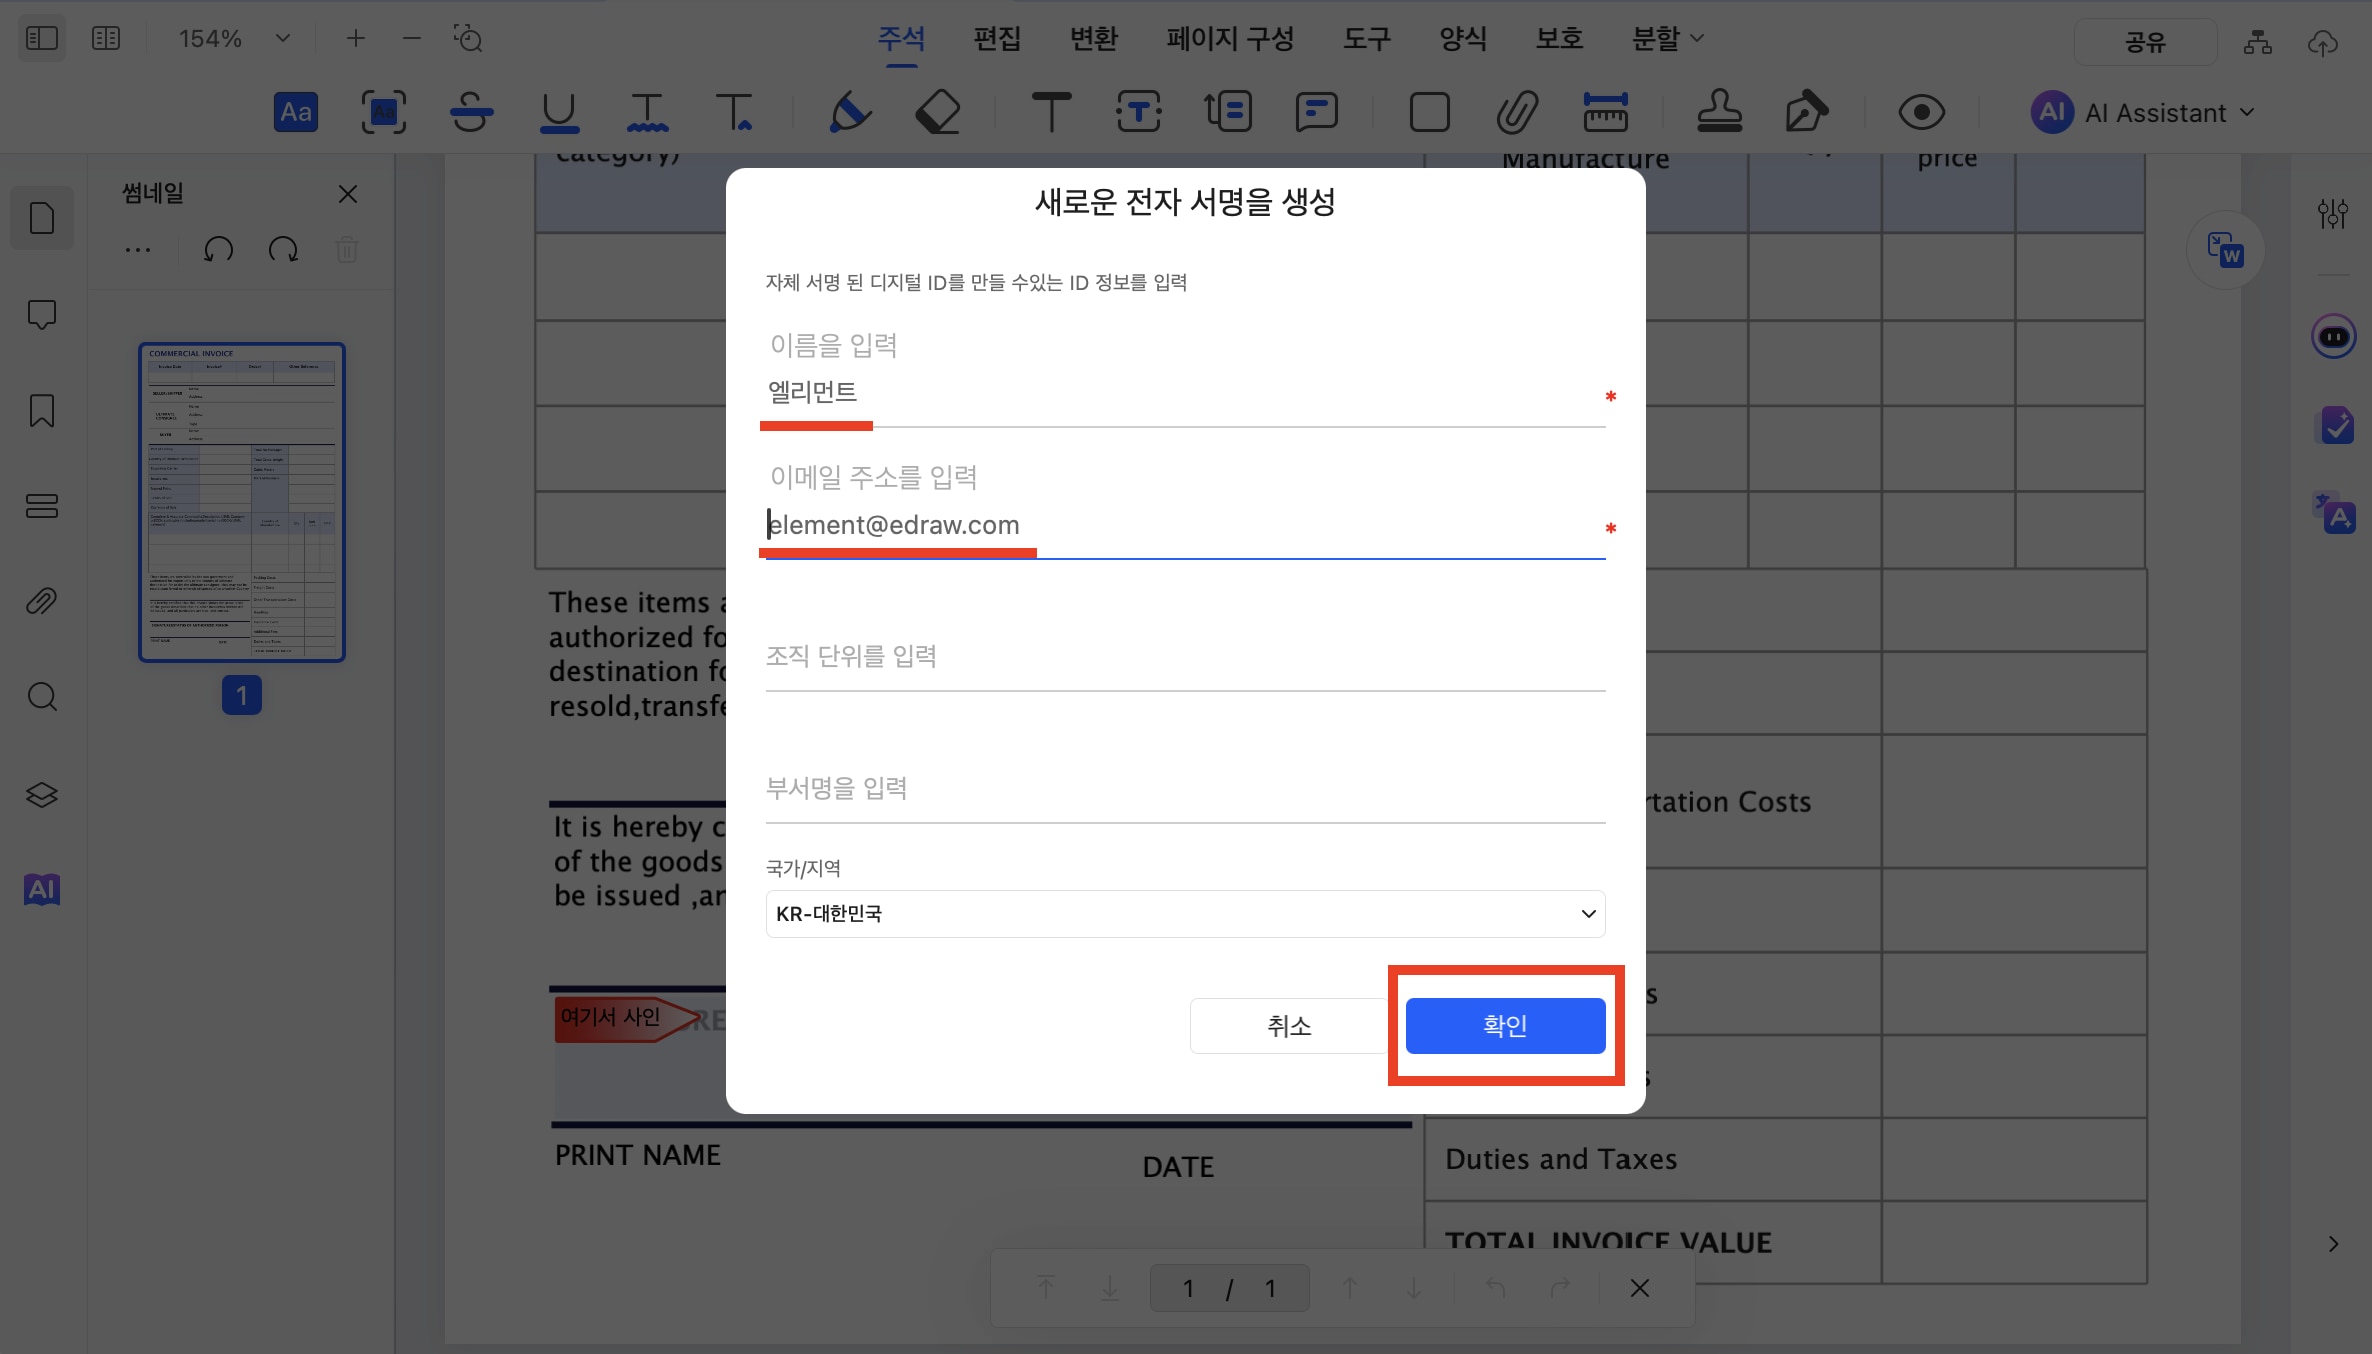Viewport: 2372px width, 1354px height.
Task: Open the 도구 tab
Action: pos(1367,39)
